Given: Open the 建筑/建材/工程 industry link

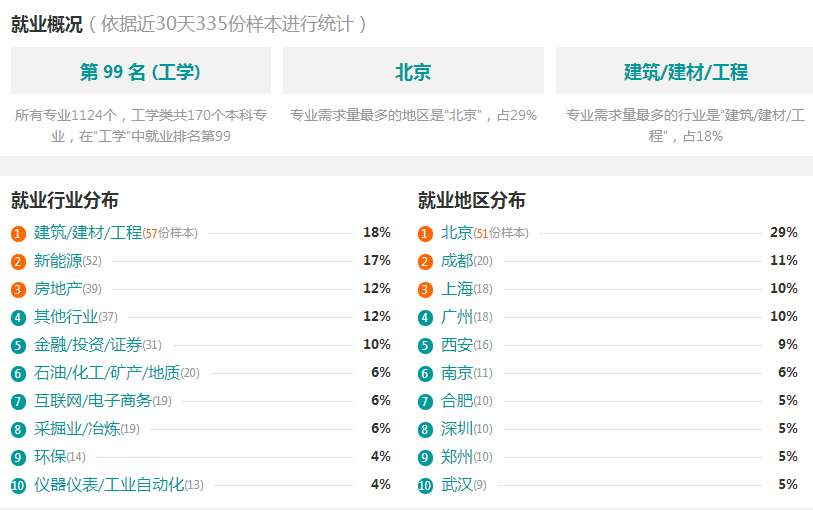Looking at the screenshot, I should (88, 232).
